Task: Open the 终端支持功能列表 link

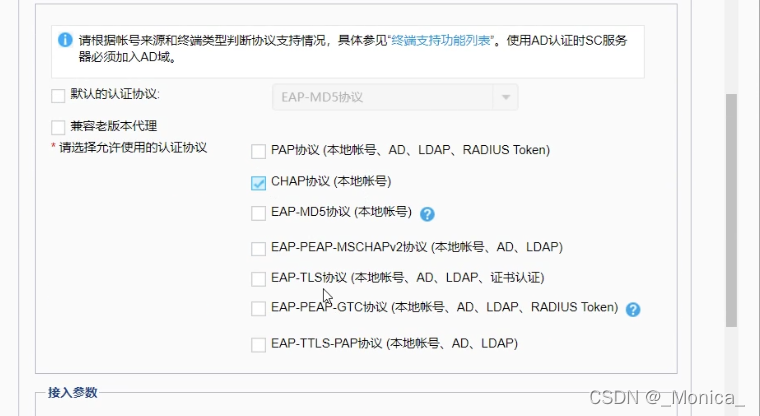Action: point(441,40)
